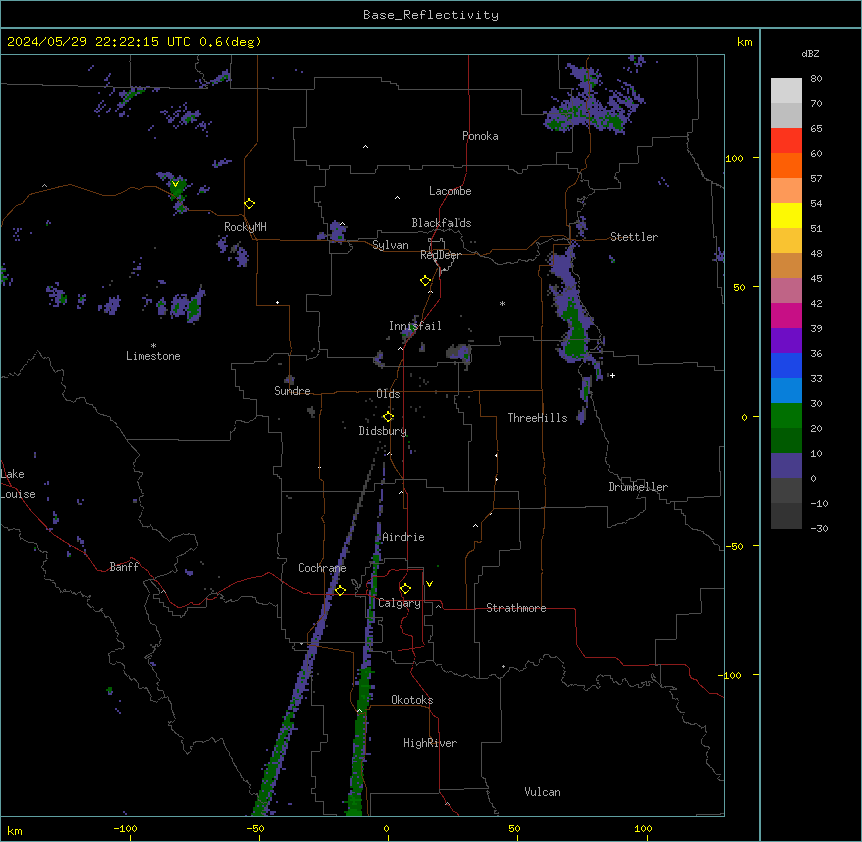Viewport: 862px width, 842px height.
Task: Click the Strathmore label
Action: tap(516, 608)
